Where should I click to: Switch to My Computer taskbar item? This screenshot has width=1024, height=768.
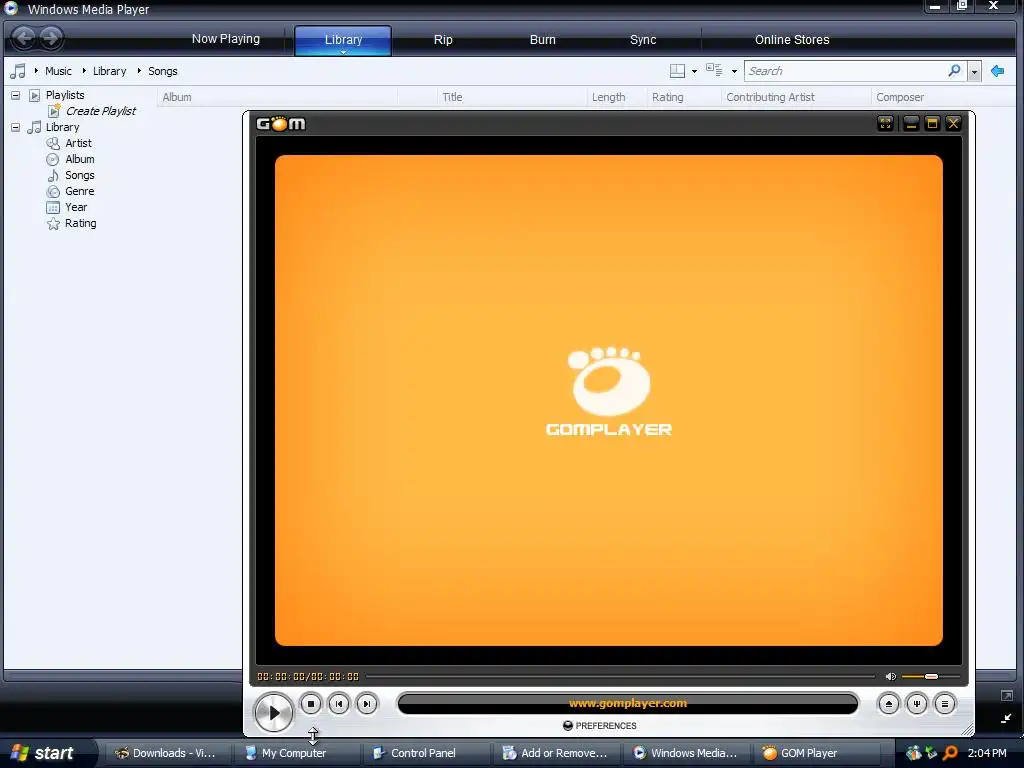click(x=295, y=753)
